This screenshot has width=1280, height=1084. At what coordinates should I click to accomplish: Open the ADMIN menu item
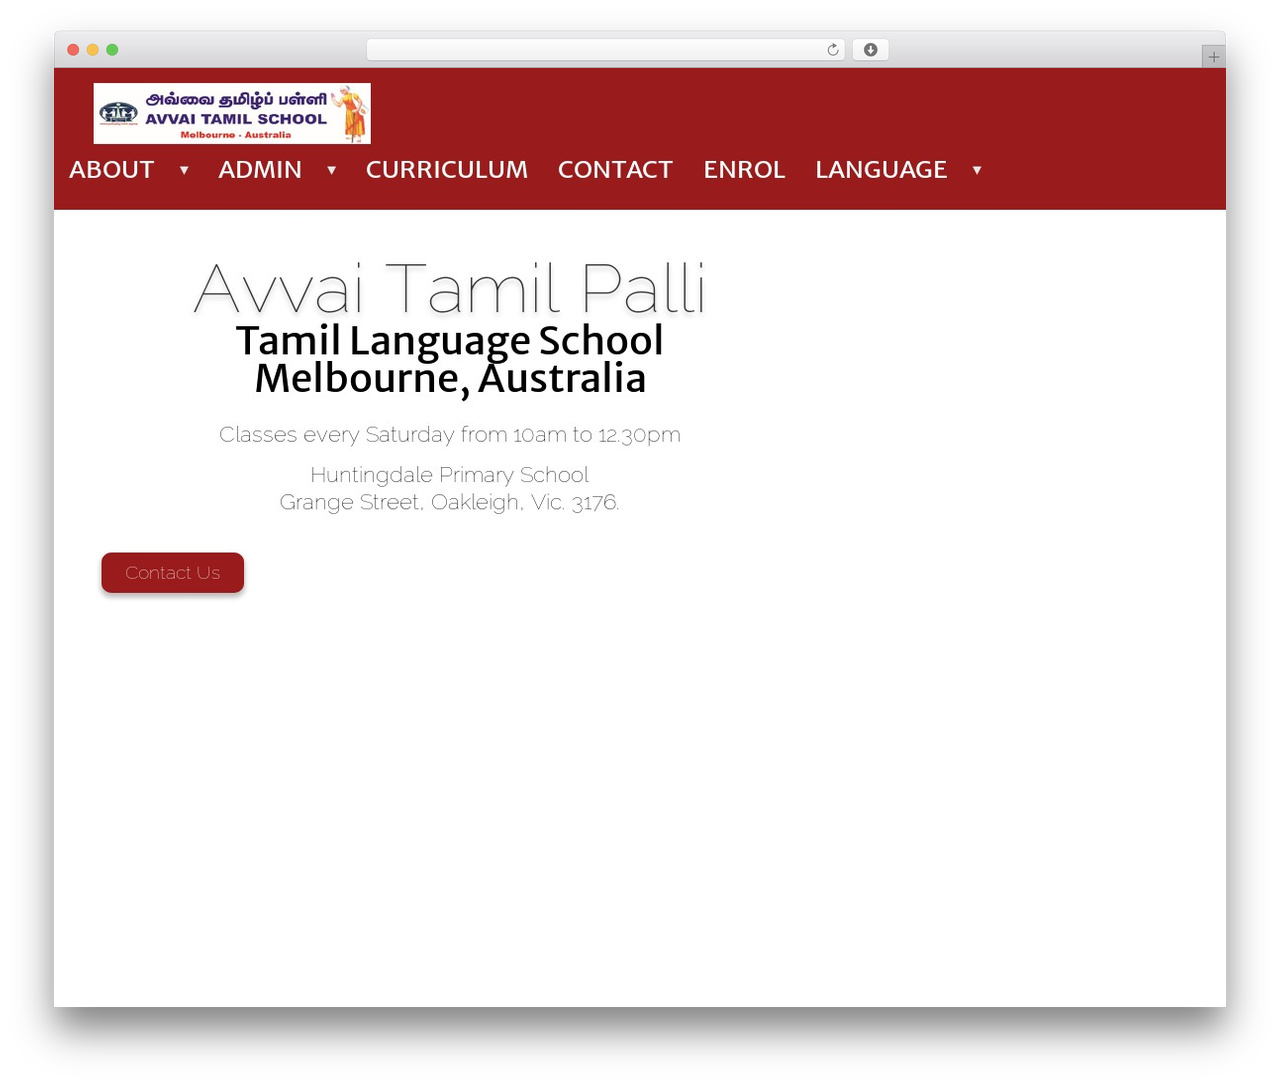pyautogui.click(x=260, y=170)
